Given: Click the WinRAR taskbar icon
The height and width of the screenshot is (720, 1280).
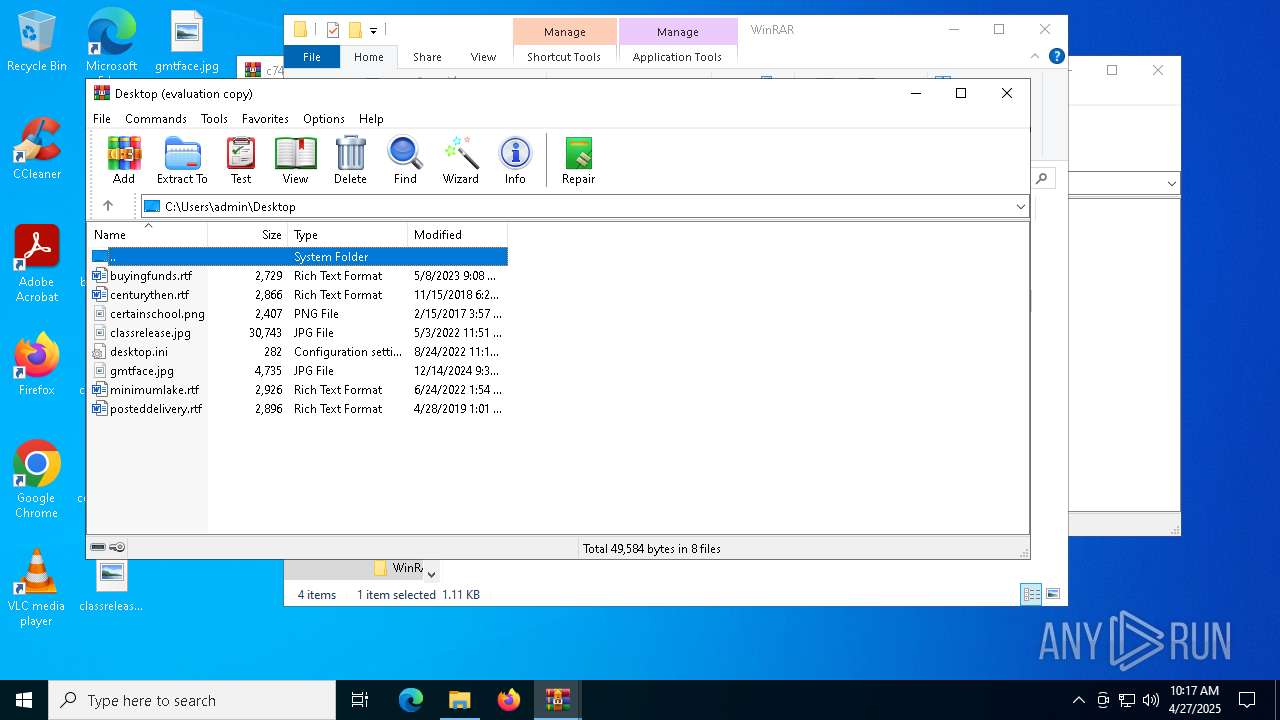Looking at the screenshot, I should (558, 700).
